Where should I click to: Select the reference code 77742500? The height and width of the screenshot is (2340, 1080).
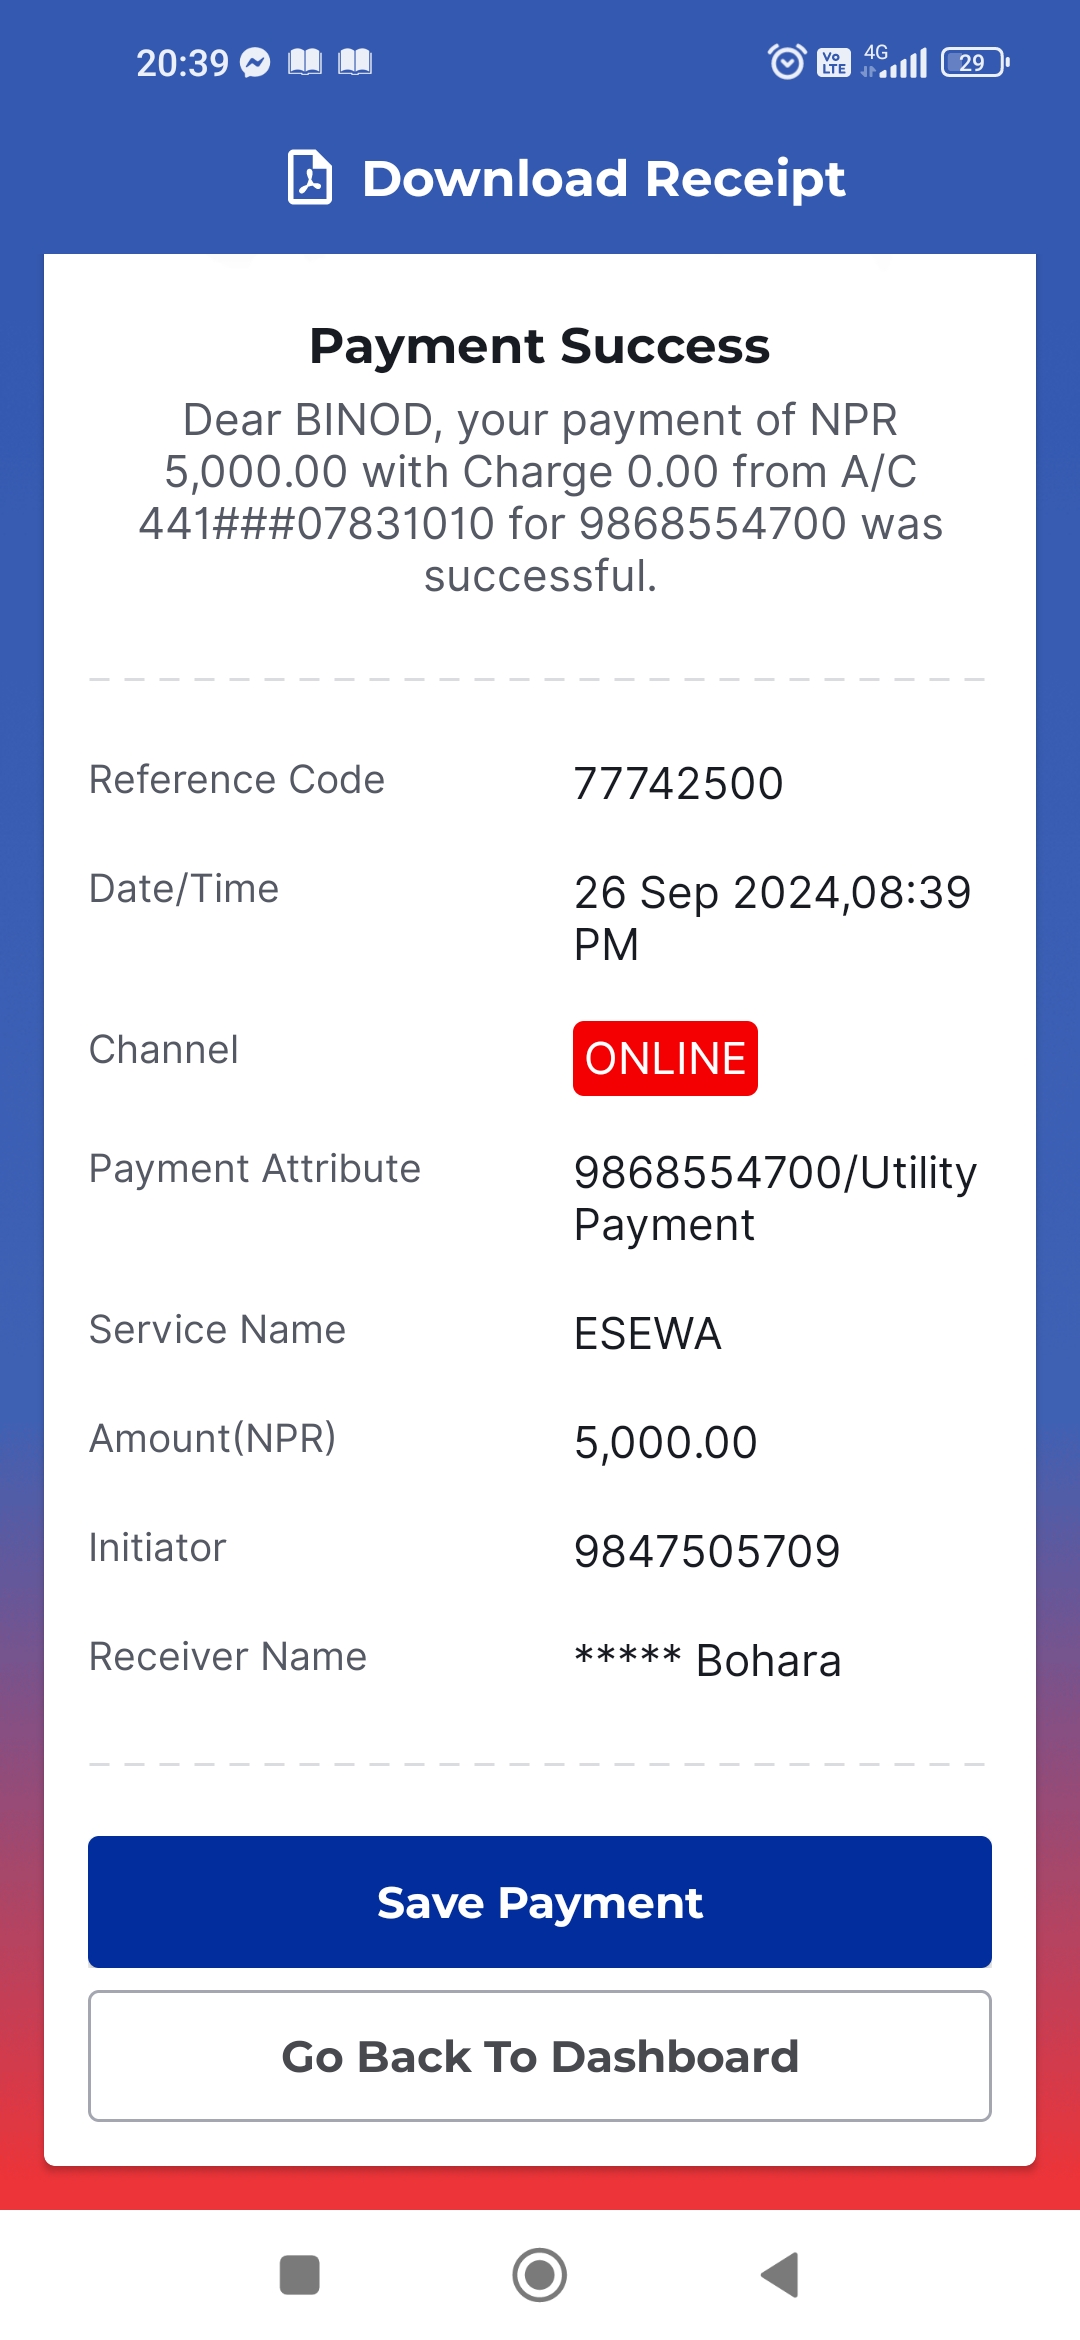678,783
